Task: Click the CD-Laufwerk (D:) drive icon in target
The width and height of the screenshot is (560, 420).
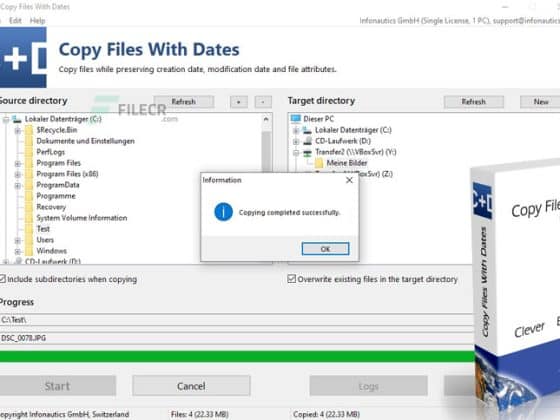Action: pos(307,141)
